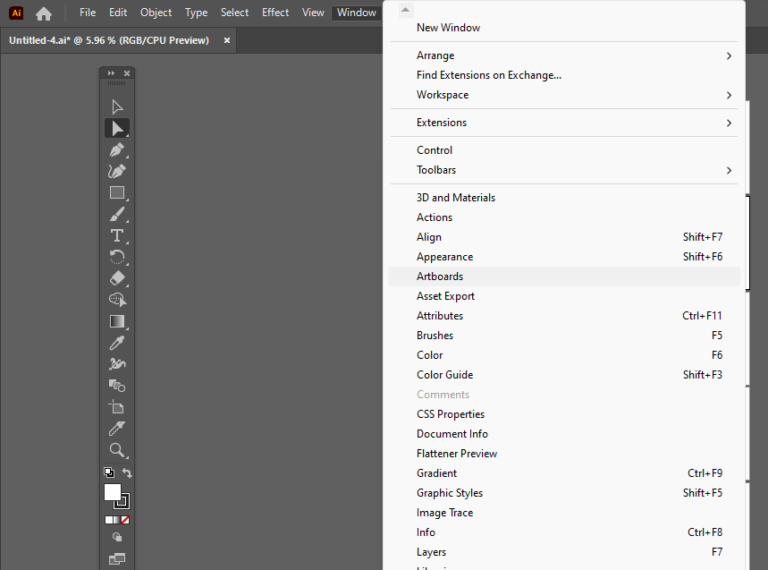768x570 pixels.
Task: Click the Stroke color box
Action: pos(123,501)
